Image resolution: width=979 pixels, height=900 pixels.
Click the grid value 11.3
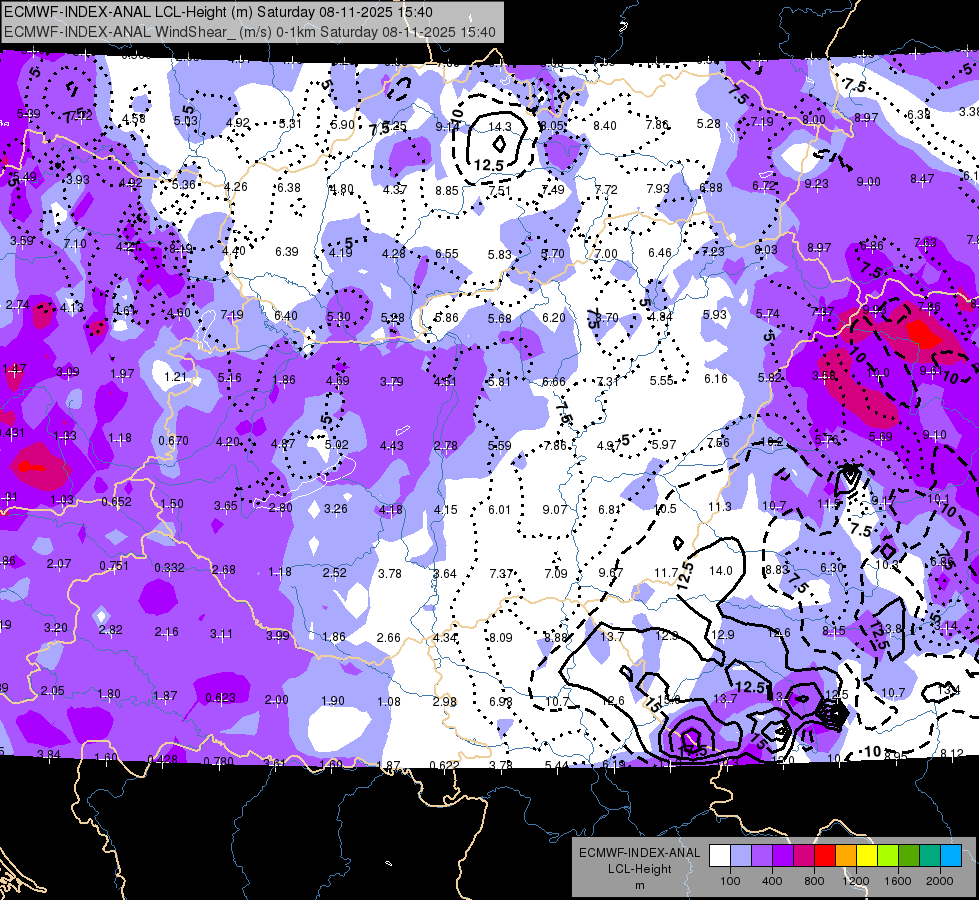click(x=719, y=507)
